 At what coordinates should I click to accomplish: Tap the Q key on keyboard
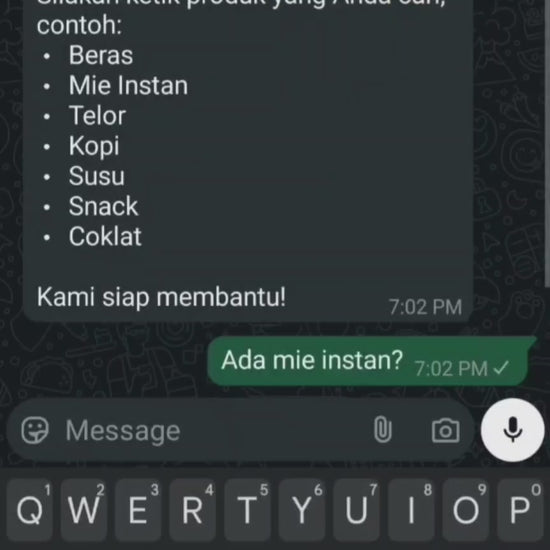[29, 510]
